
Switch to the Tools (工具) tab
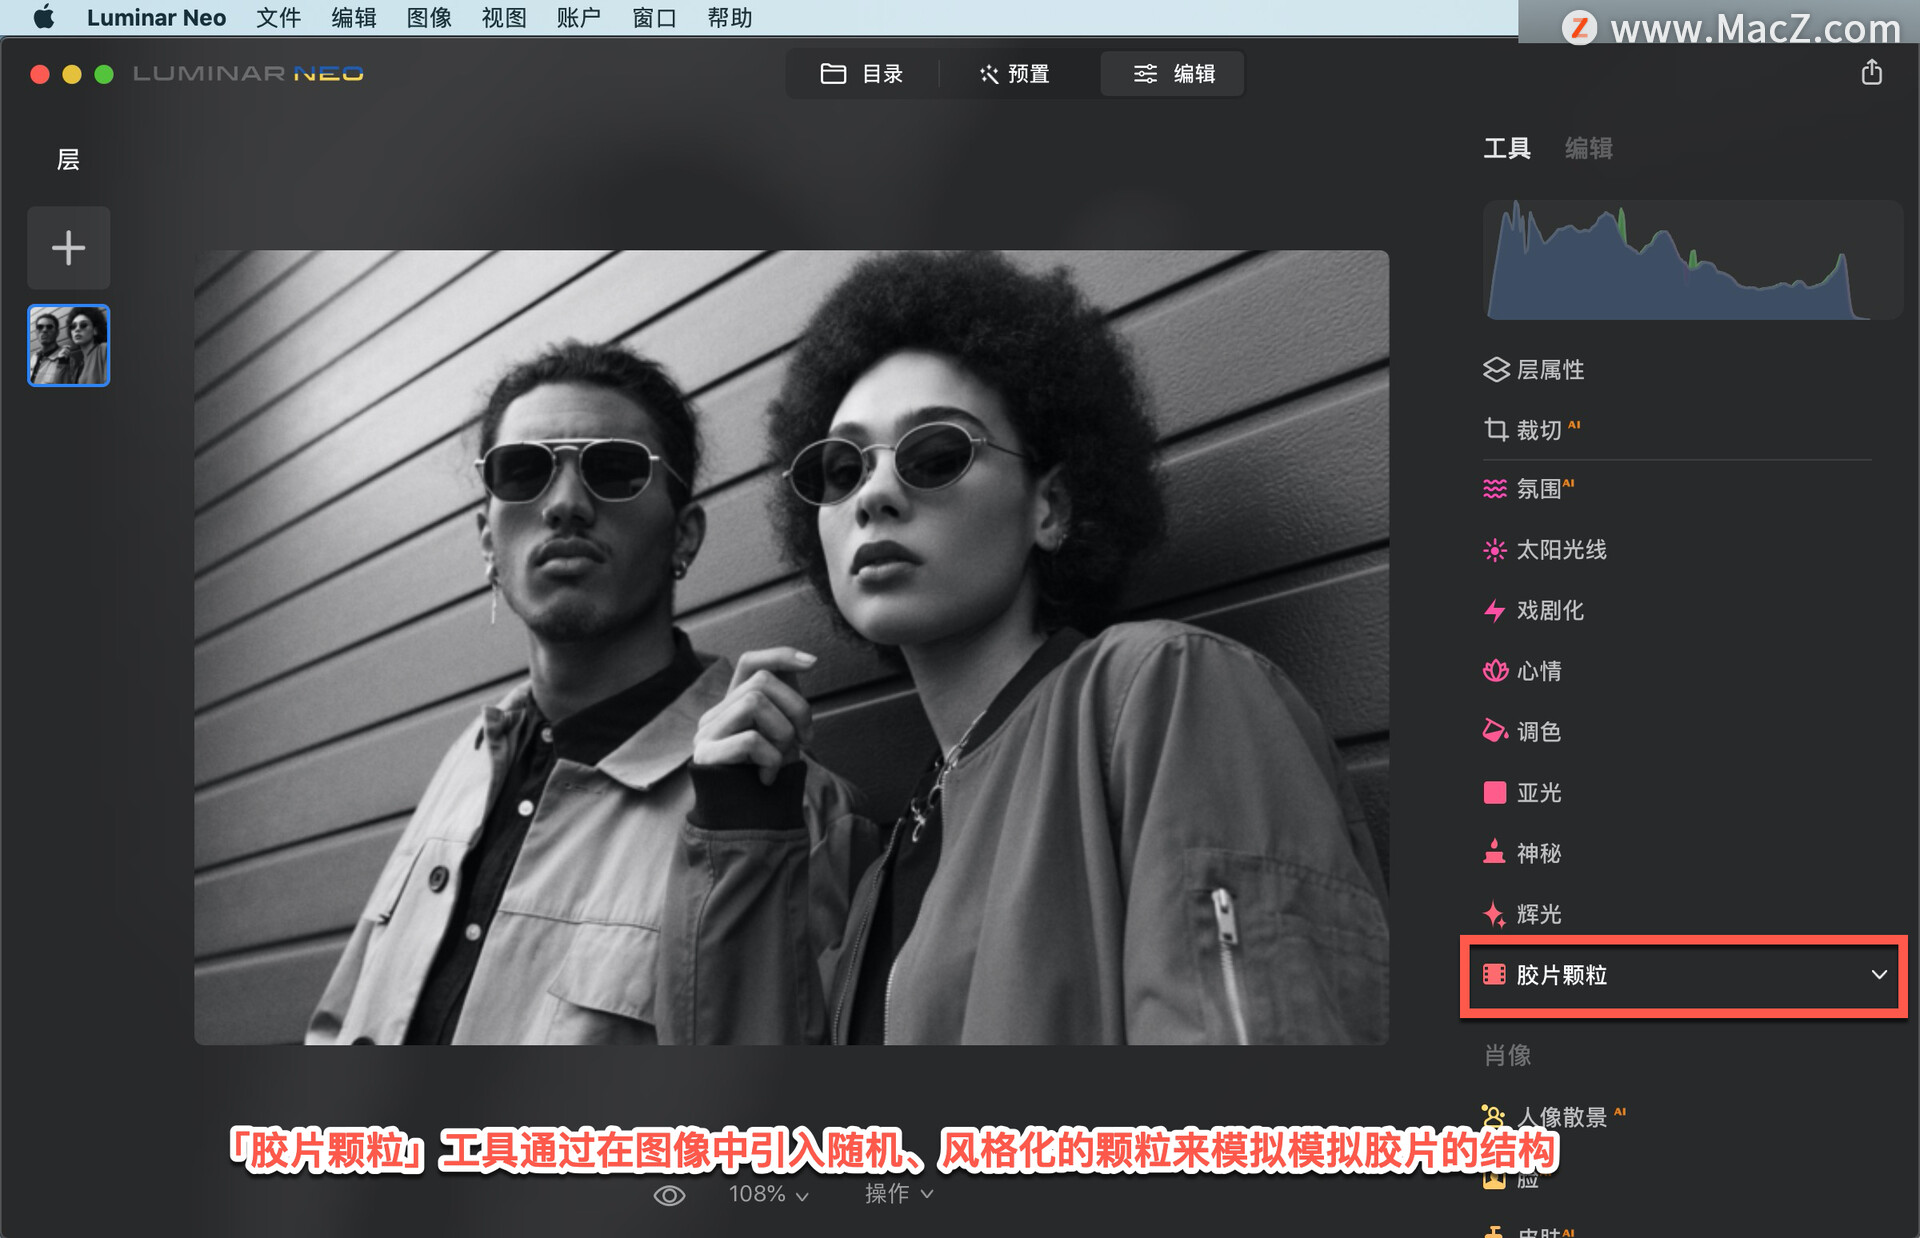point(1506,148)
